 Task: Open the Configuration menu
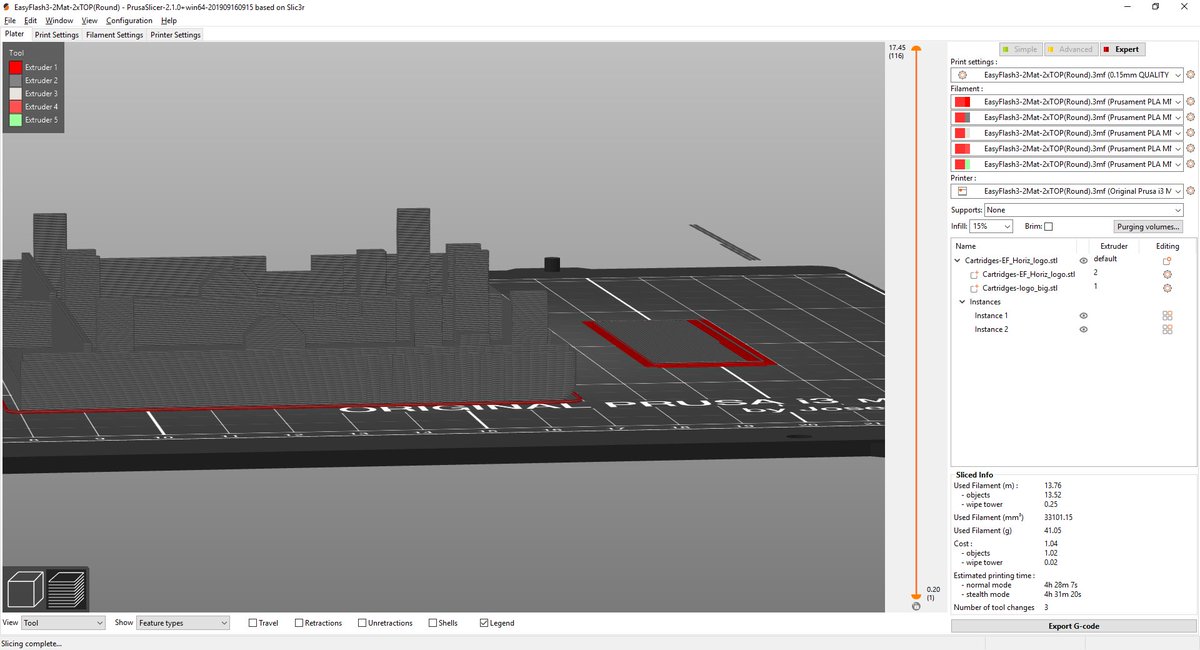[x=129, y=20]
